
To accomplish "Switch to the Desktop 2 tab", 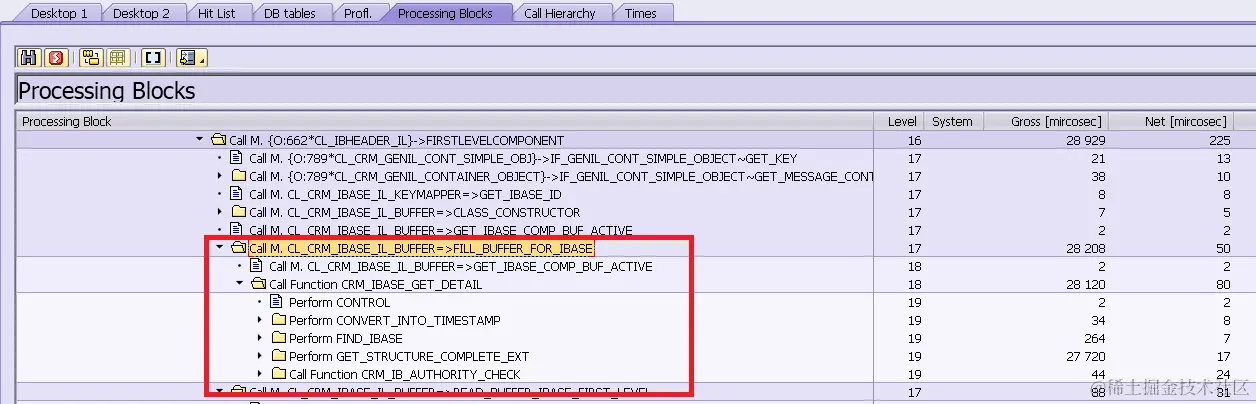I will 141,13.
